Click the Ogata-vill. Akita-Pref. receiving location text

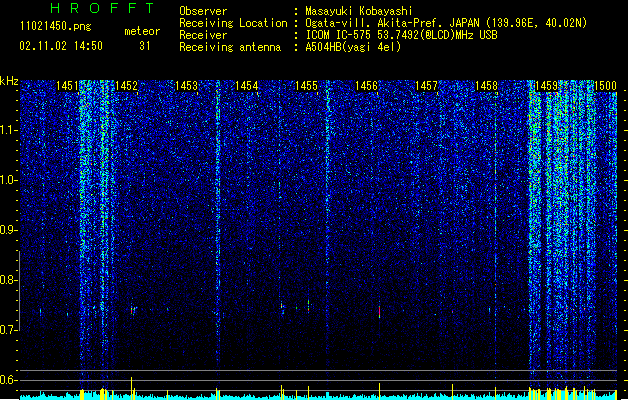pos(446,23)
